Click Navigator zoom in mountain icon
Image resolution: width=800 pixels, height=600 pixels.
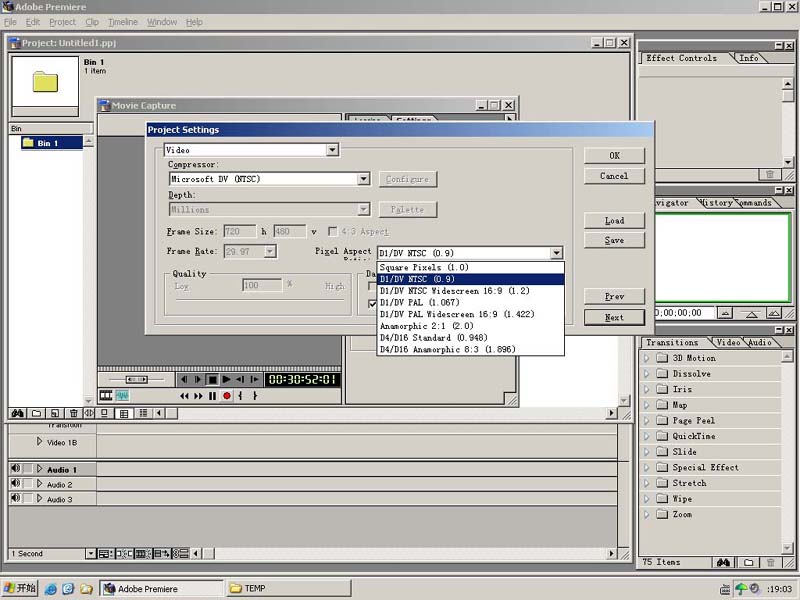(774, 313)
